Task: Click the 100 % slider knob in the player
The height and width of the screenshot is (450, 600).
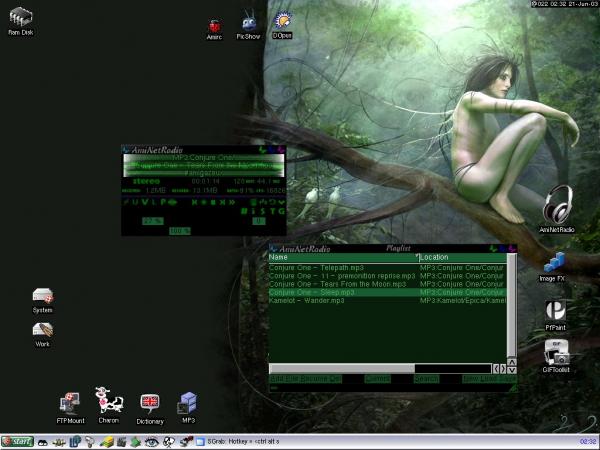Action: (180, 231)
